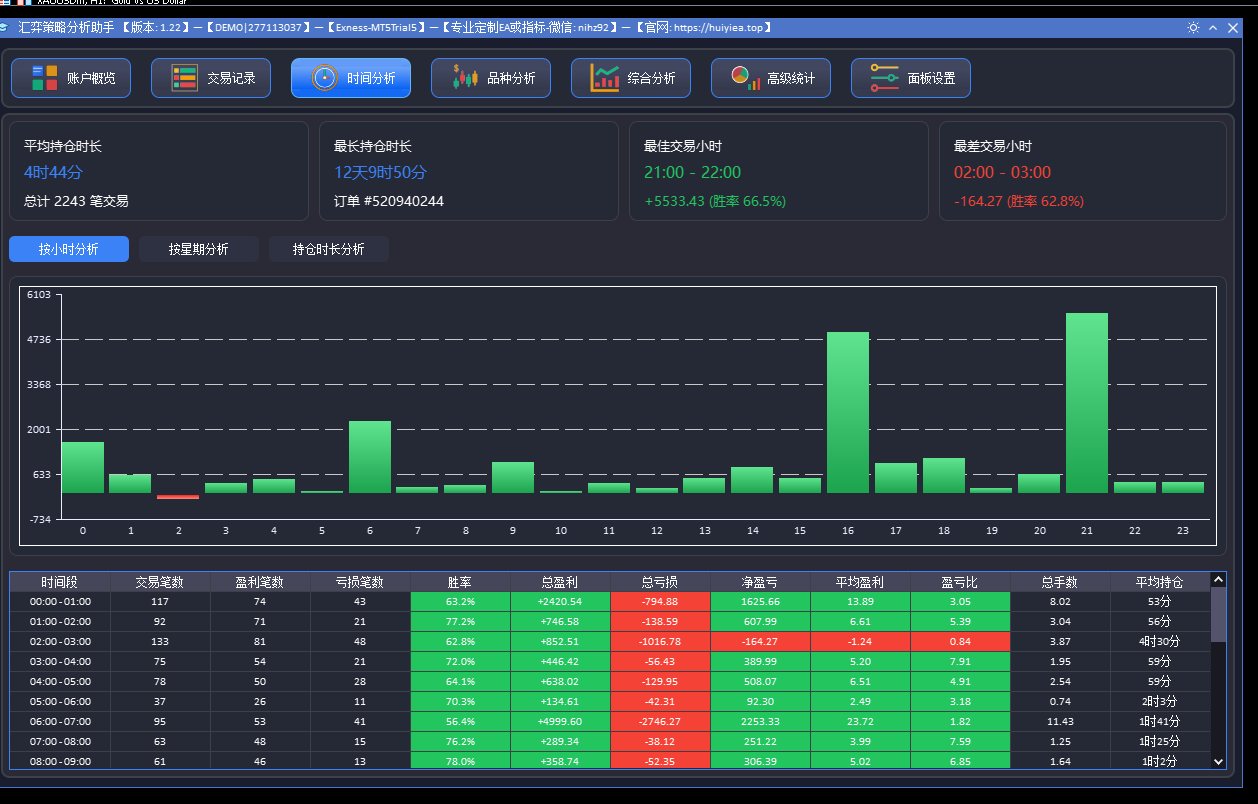Select the 时间分析 time analysis tab
Screen dimensions: 1258x804
tap(351, 78)
